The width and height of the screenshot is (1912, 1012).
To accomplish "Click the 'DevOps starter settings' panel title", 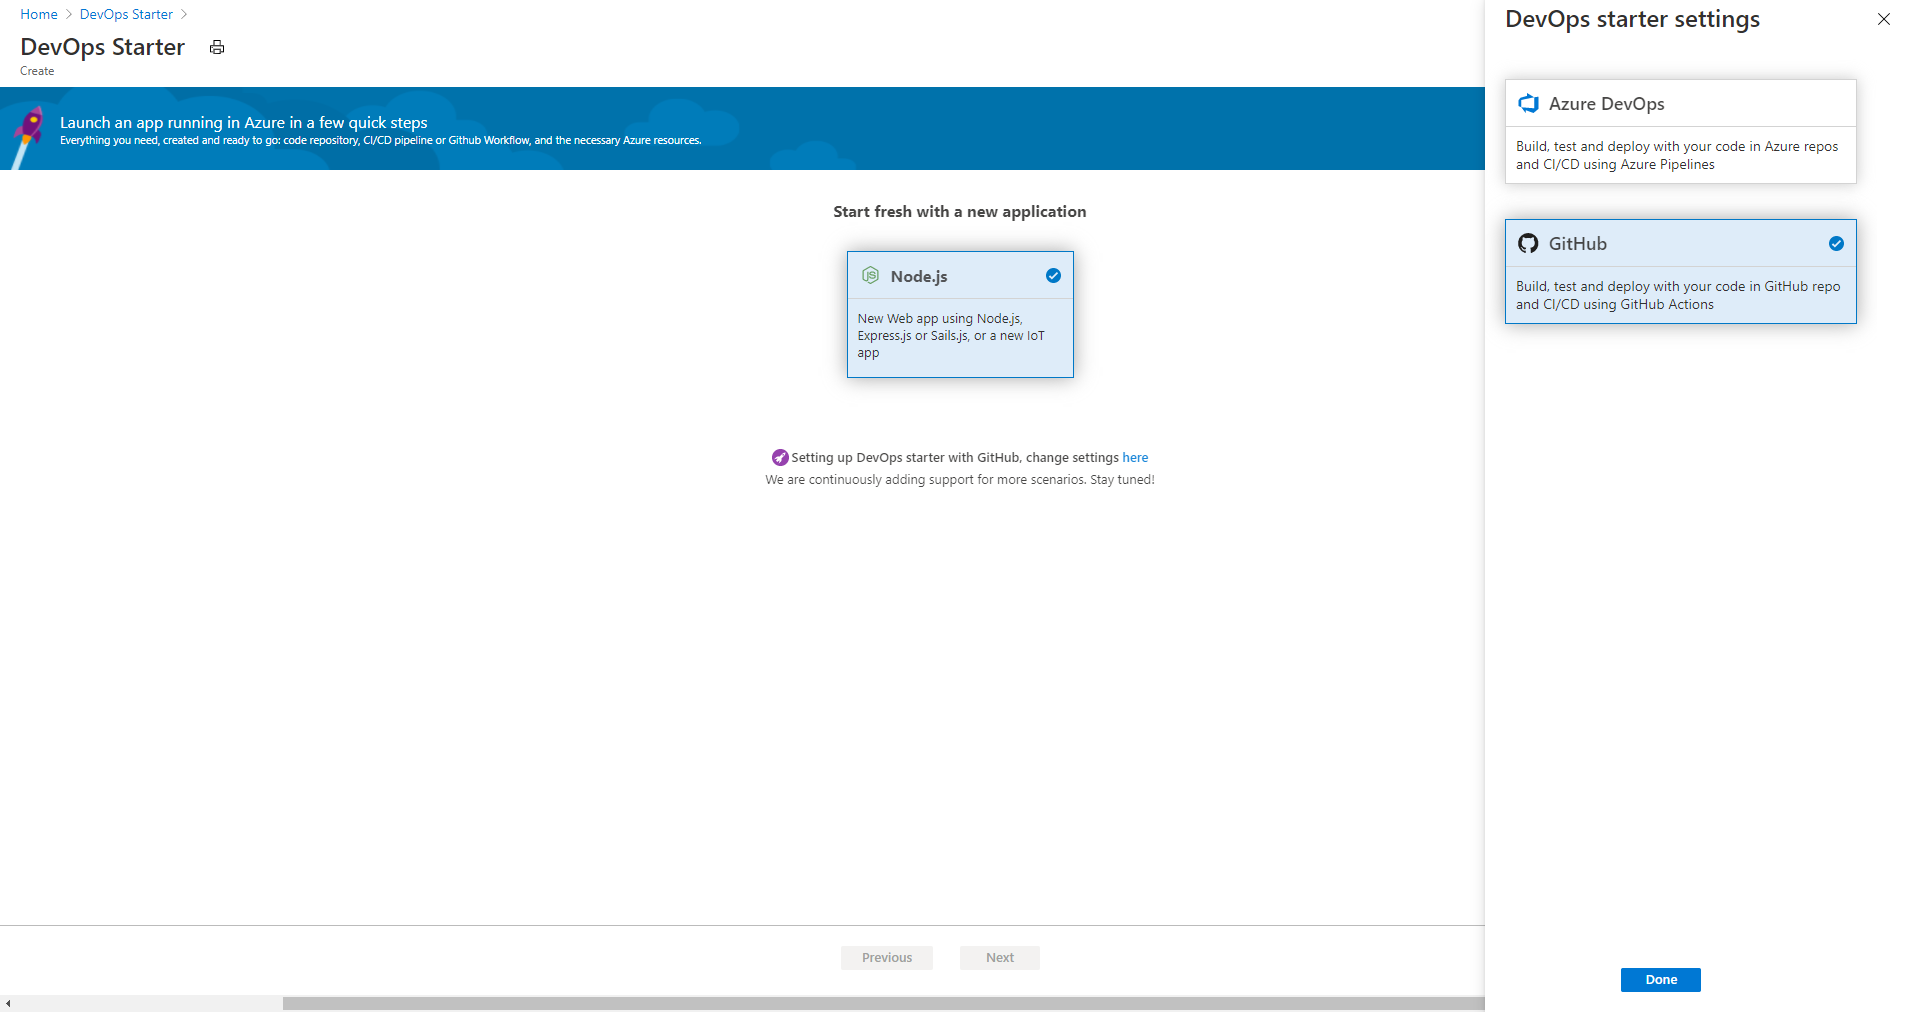I will (x=1632, y=20).
